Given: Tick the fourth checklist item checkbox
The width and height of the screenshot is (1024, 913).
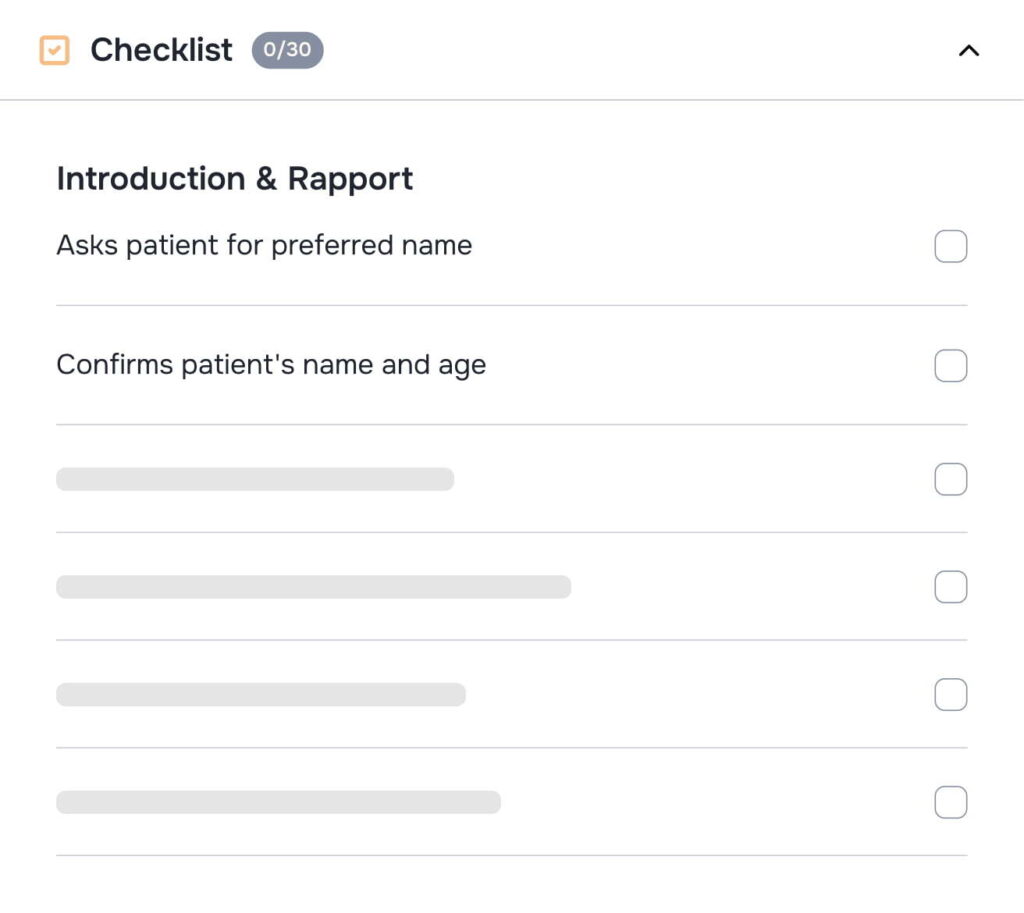Looking at the screenshot, I should coord(950,587).
